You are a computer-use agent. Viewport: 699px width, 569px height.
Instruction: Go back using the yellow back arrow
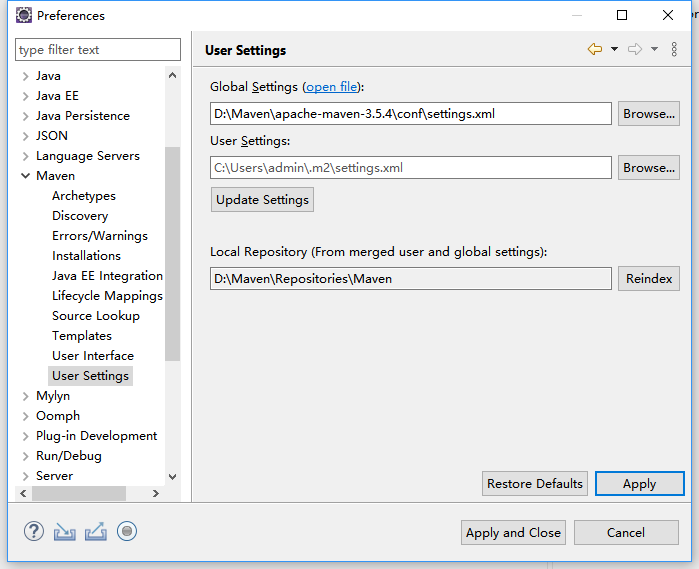pyautogui.click(x=595, y=49)
